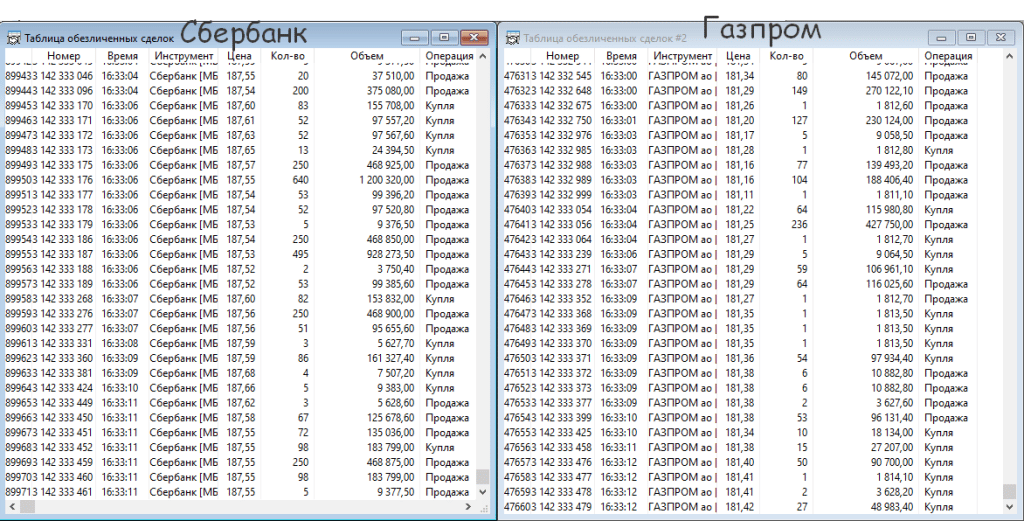Sort Sberbank table by Цена column header
This screenshot has height=521, width=1024.
click(x=239, y=57)
